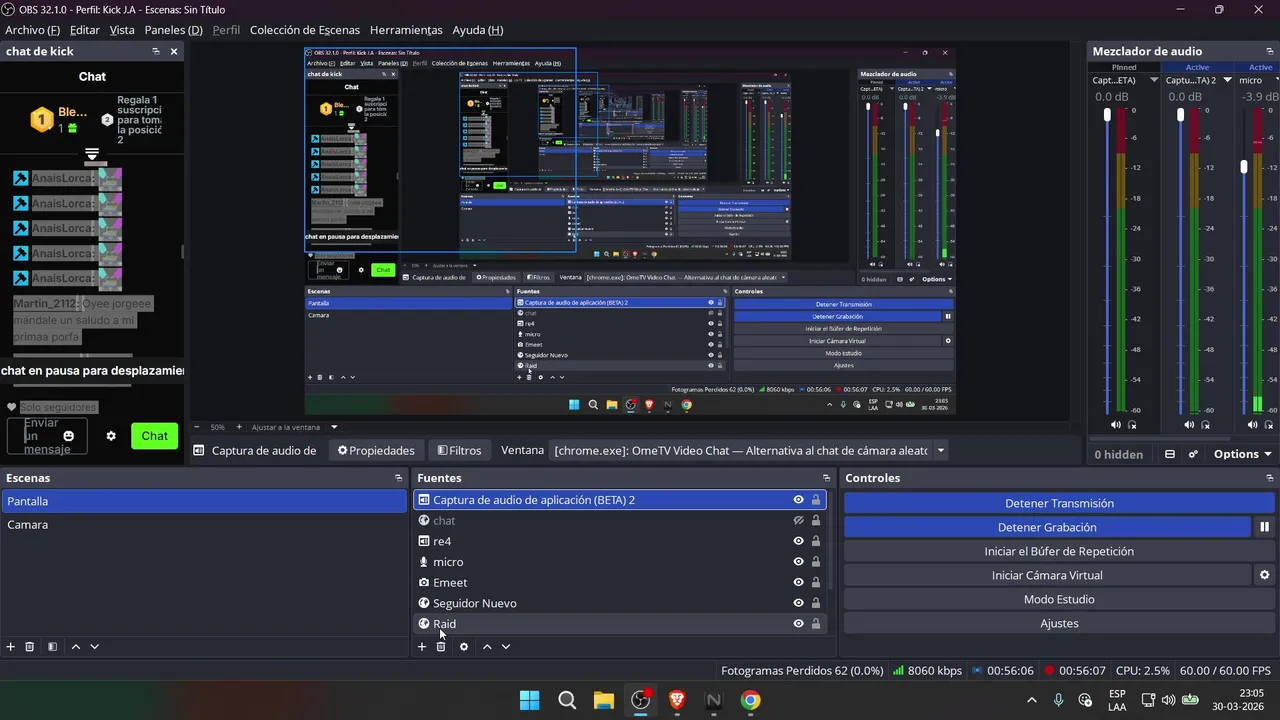The width and height of the screenshot is (1280, 720).
Task: Open source properties gear in Fuentes toolbar
Action: tap(464, 647)
